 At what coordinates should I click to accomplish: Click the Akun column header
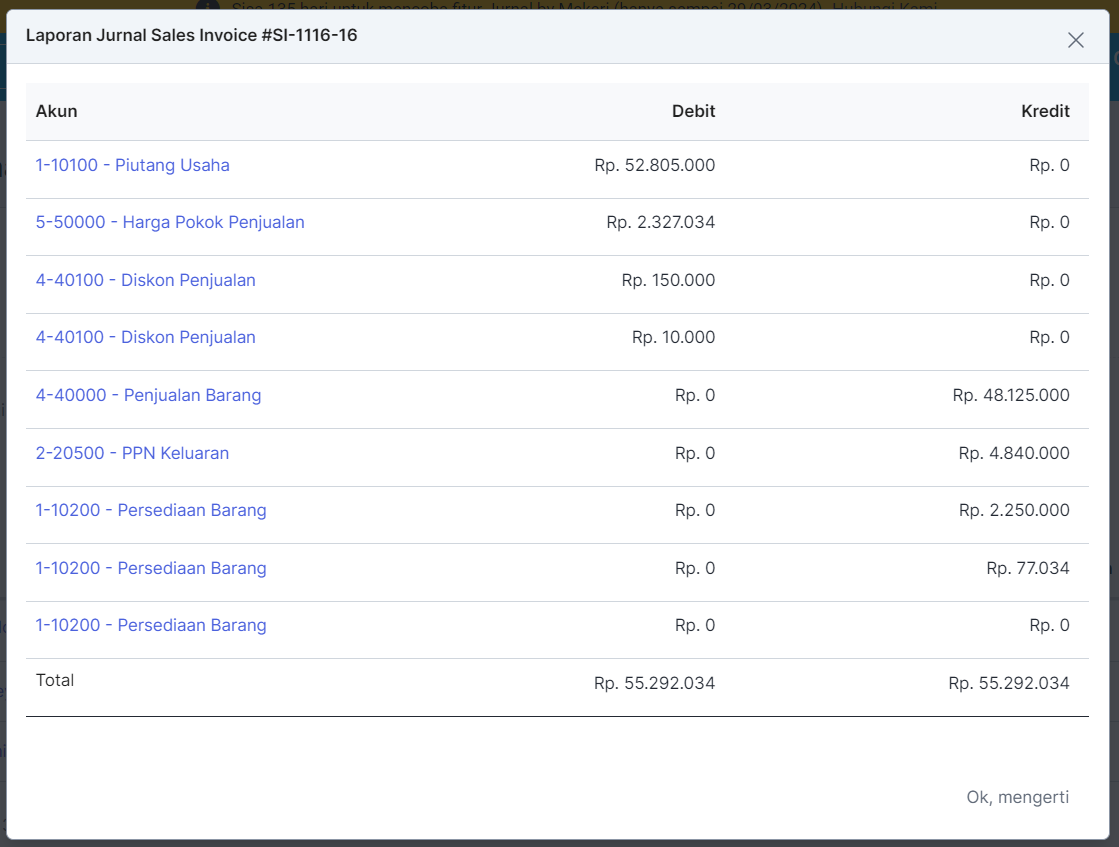(x=56, y=111)
